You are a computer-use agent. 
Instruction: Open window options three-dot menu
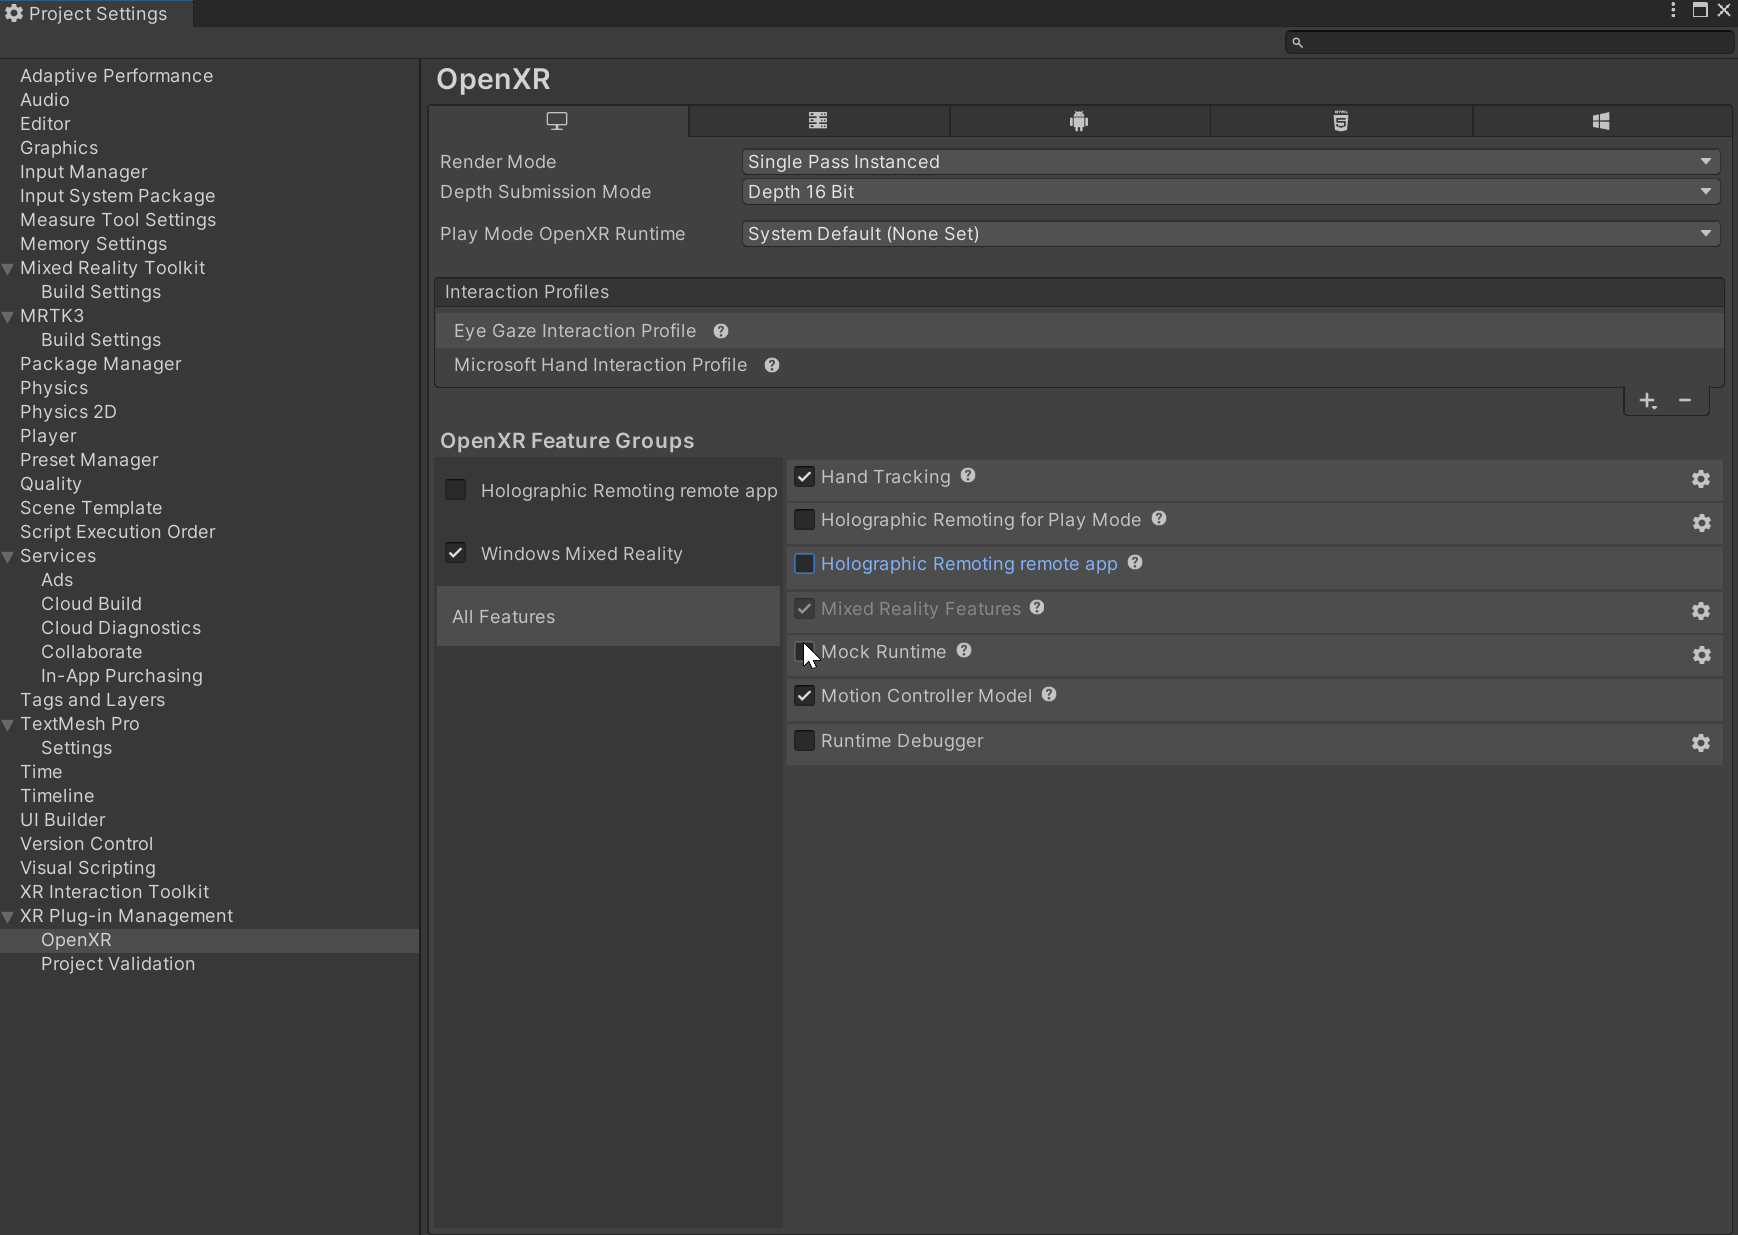(1672, 11)
